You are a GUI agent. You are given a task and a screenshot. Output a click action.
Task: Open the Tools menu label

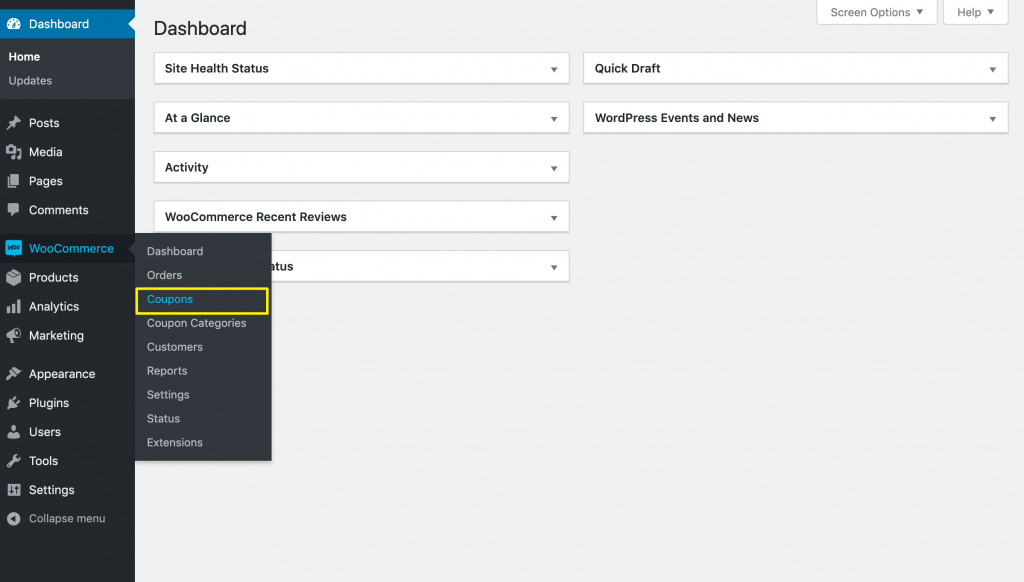tap(43, 461)
